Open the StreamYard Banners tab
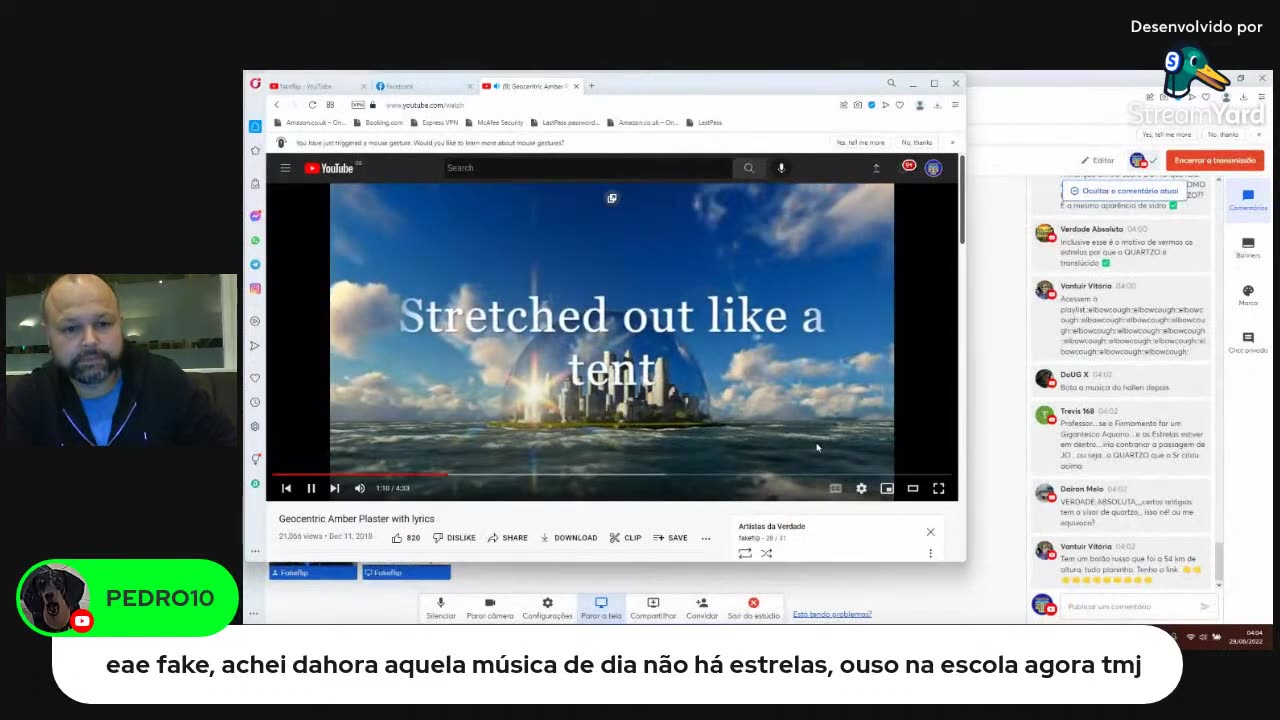The image size is (1280, 720). point(1248,248)
